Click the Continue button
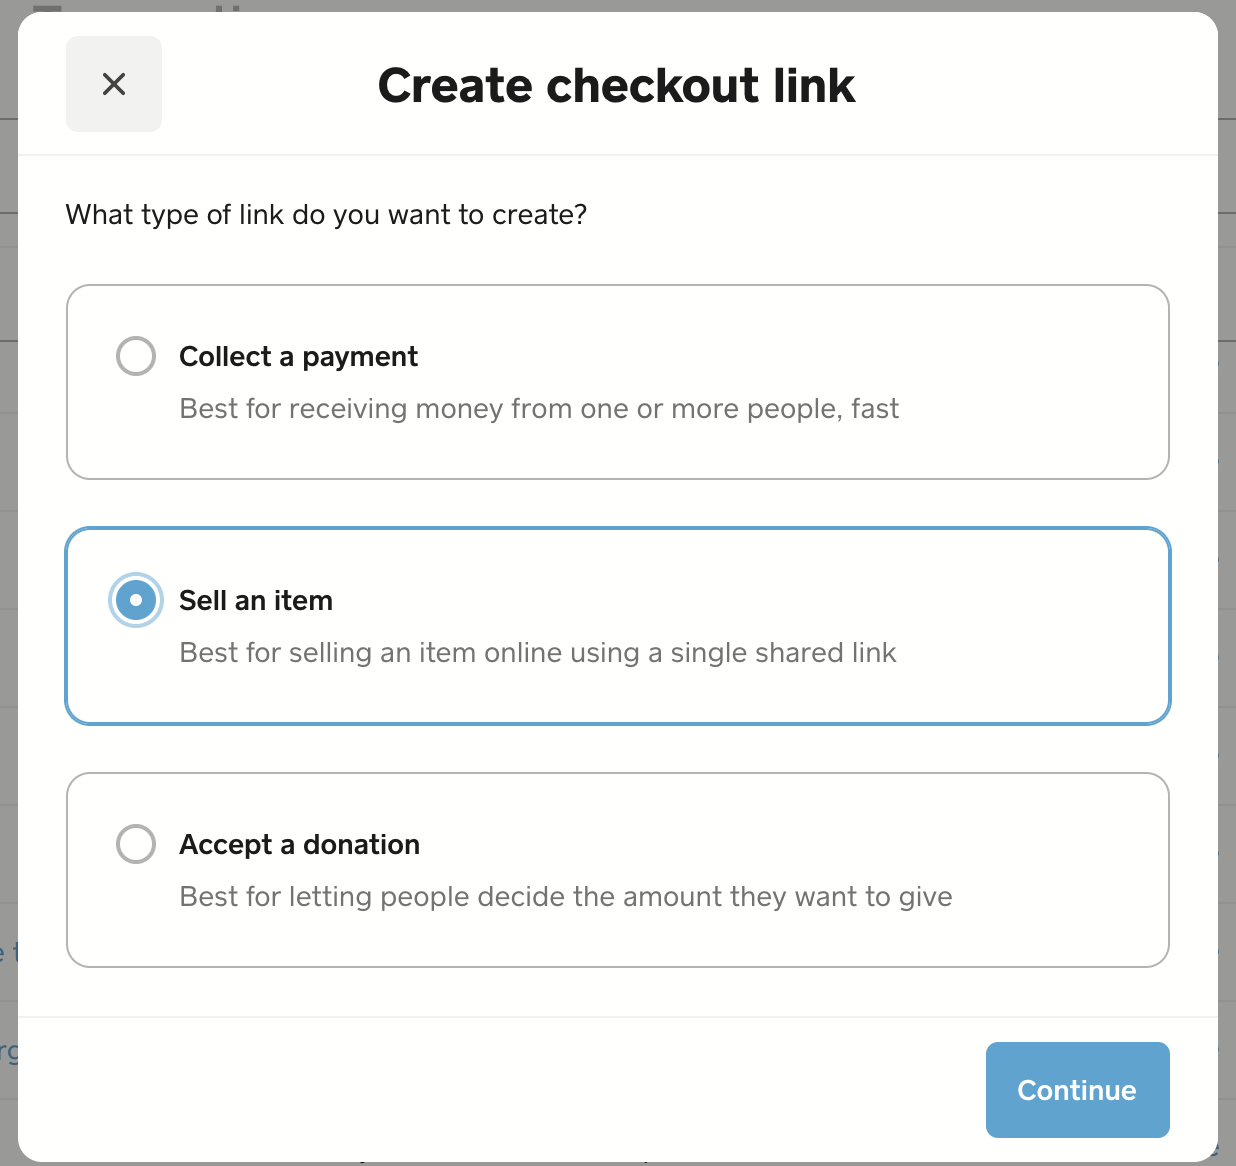 (x=1077, y=1090)
